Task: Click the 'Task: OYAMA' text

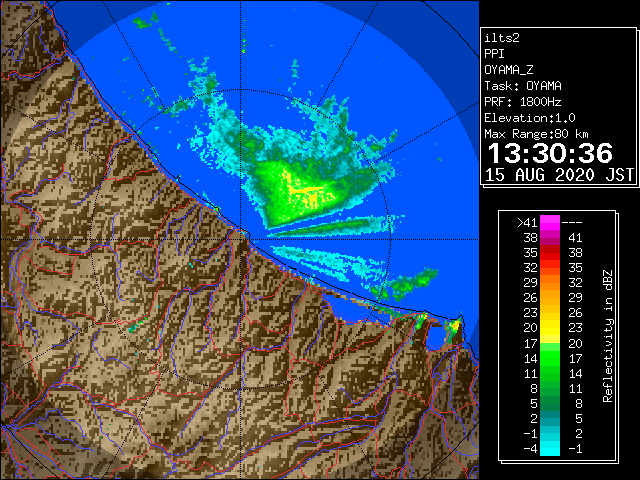Action: coord(523,86)
